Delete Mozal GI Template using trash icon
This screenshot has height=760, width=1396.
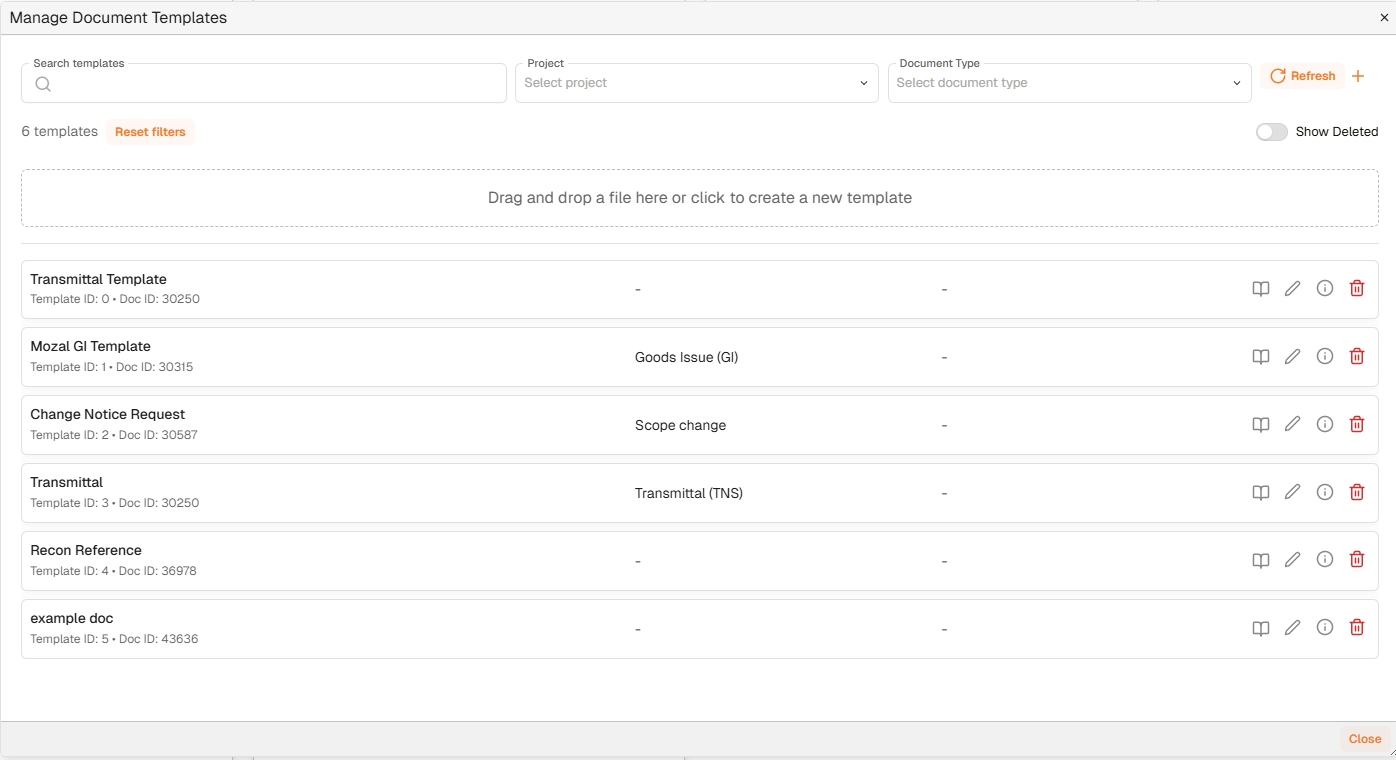[1357, 357]
